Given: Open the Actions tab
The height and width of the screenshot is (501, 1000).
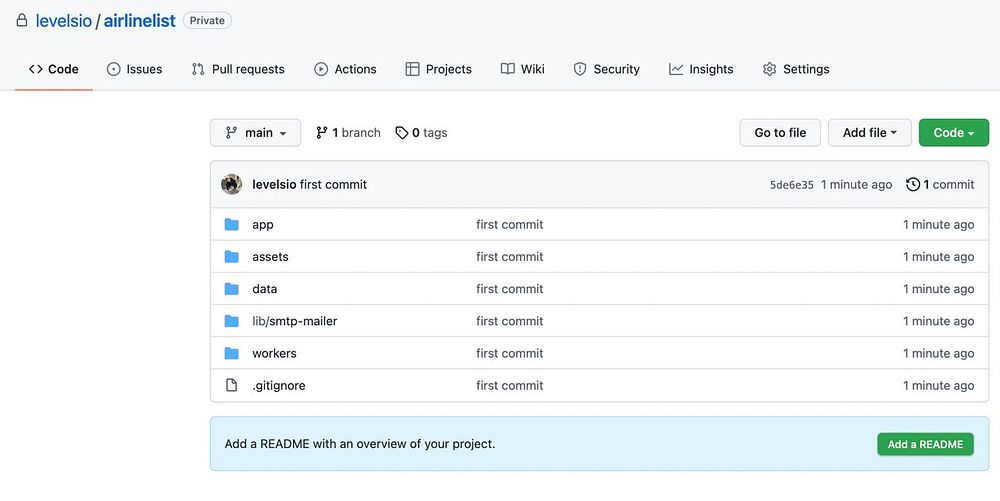Looking at the screenshot, I should click(x=345, y=69).
